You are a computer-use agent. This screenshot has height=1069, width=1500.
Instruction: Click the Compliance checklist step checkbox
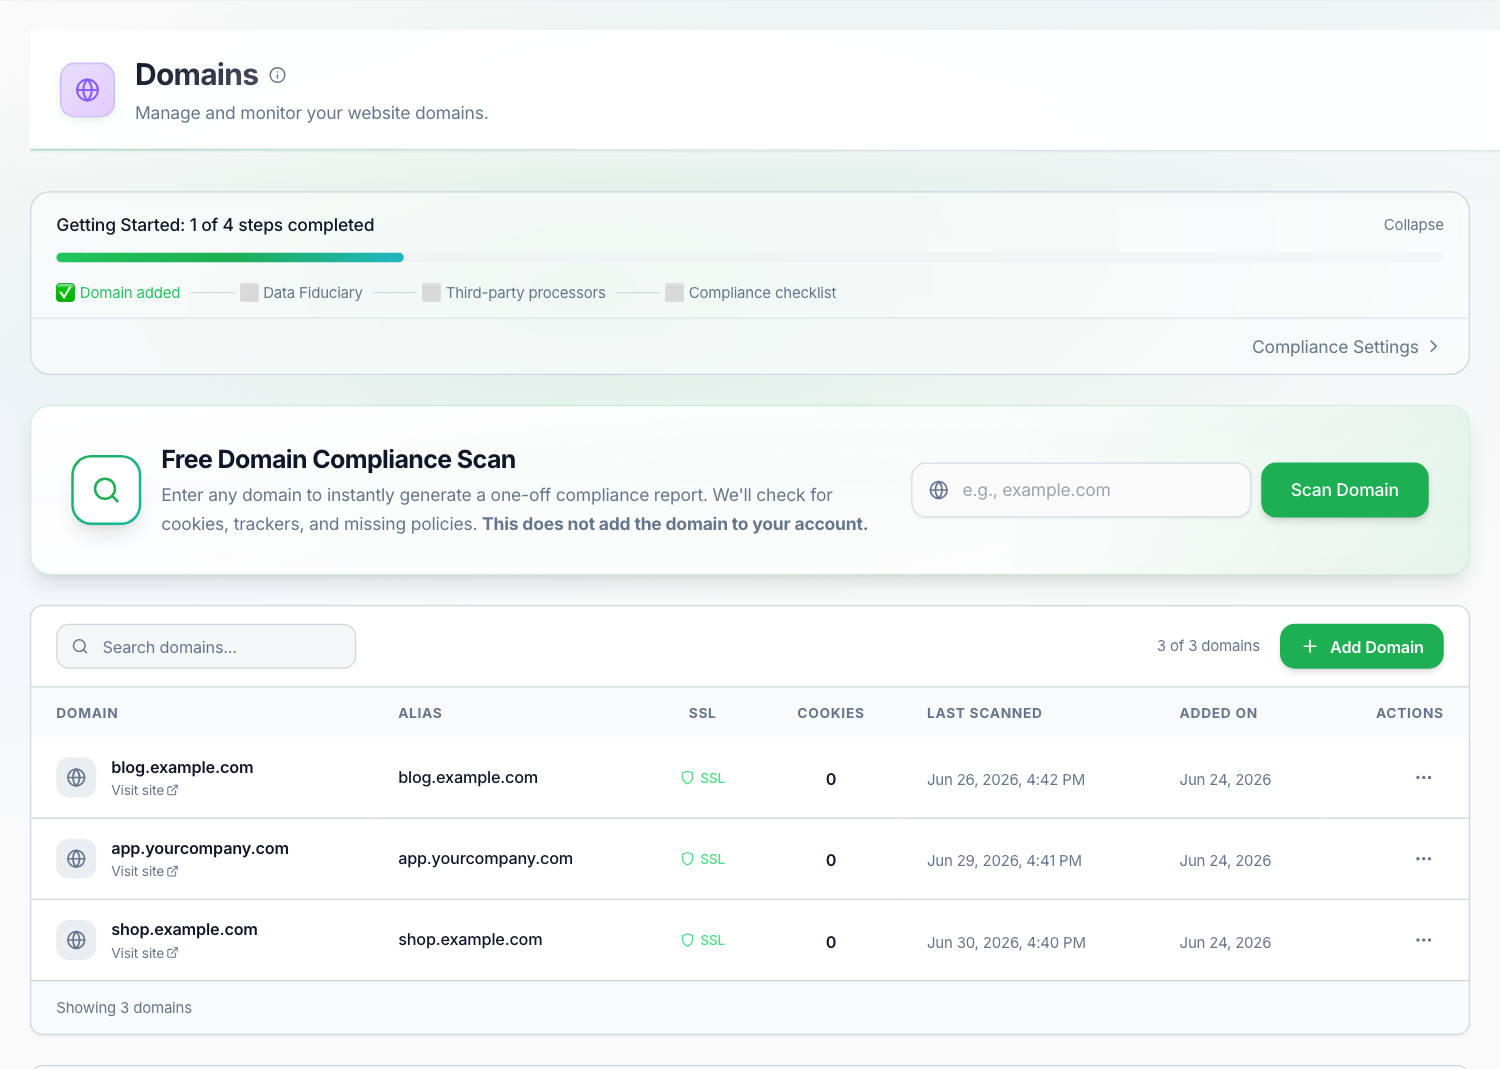coord(675,293)
